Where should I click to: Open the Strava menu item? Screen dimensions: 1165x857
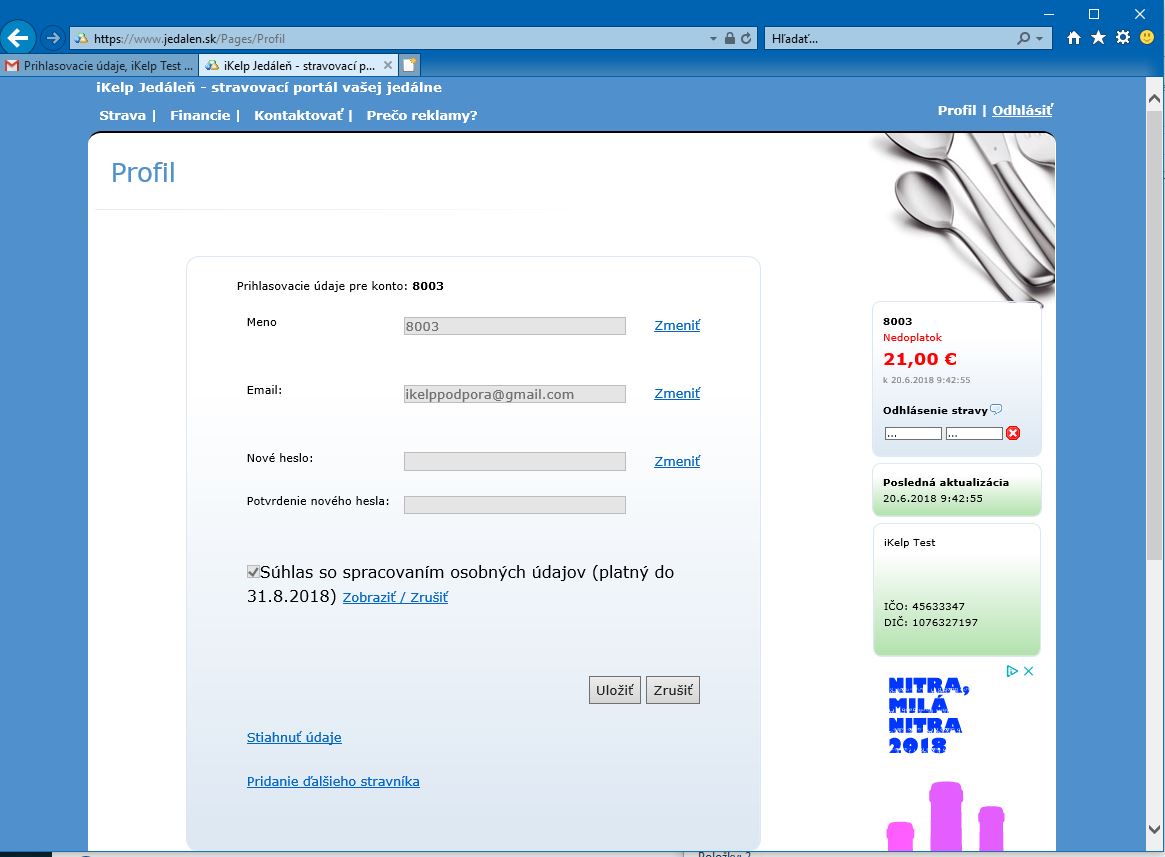coord(122,115)
